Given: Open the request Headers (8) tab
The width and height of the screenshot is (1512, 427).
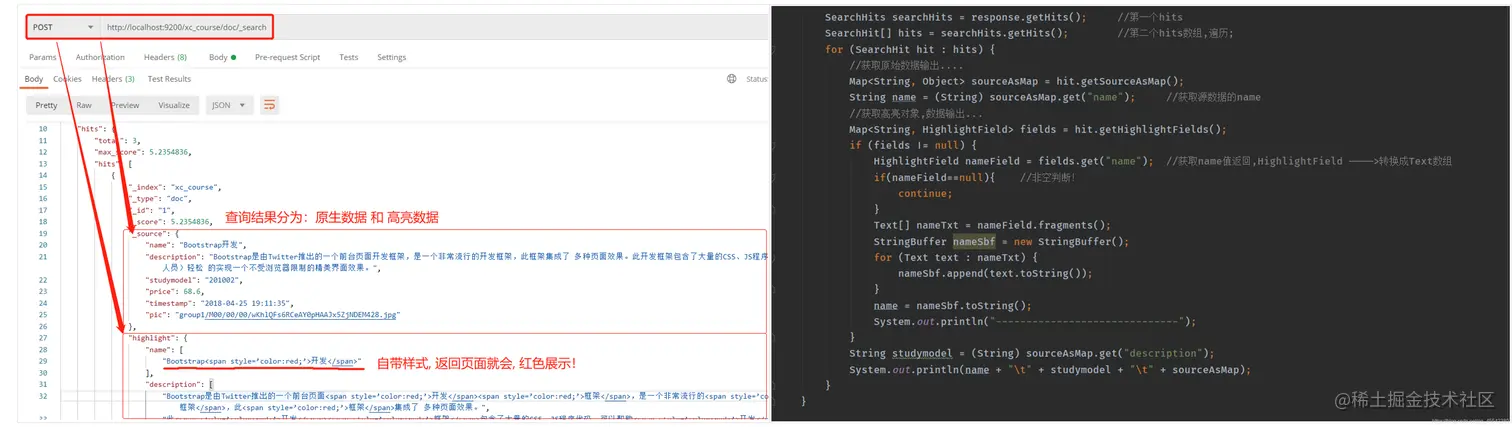Looking at the screenshot, I should [167, 57].
